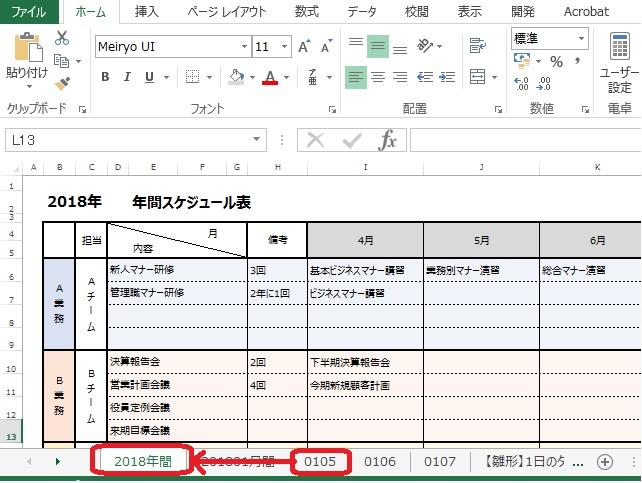Screen dimensions: 642x483
Task: Open the ファイル menu
Action: pyautogui.click(x=28, y=12)
